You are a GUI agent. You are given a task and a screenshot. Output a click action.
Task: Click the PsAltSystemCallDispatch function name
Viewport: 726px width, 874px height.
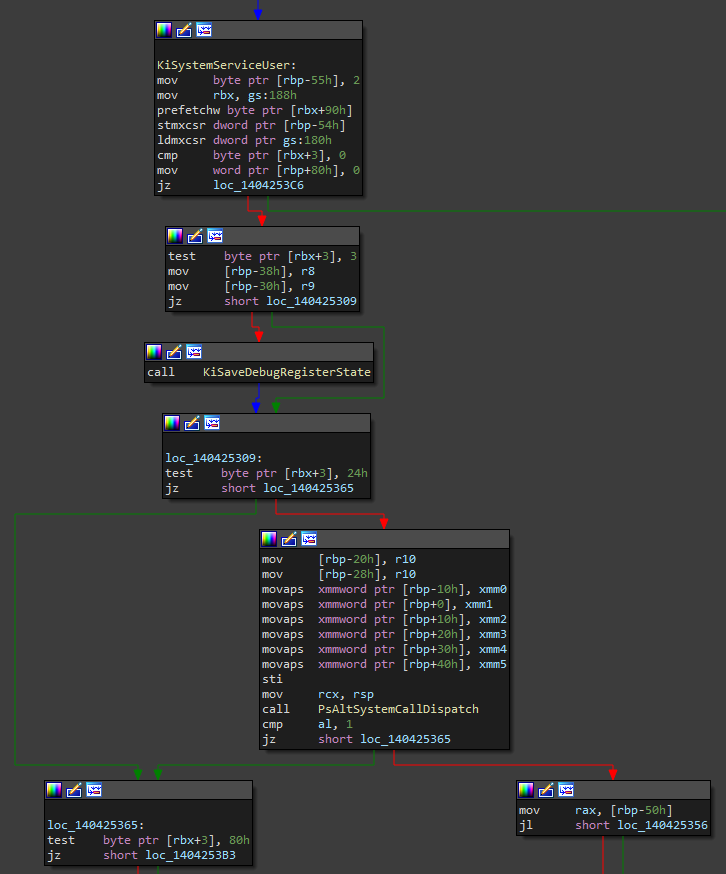click(x=398, y=709)
